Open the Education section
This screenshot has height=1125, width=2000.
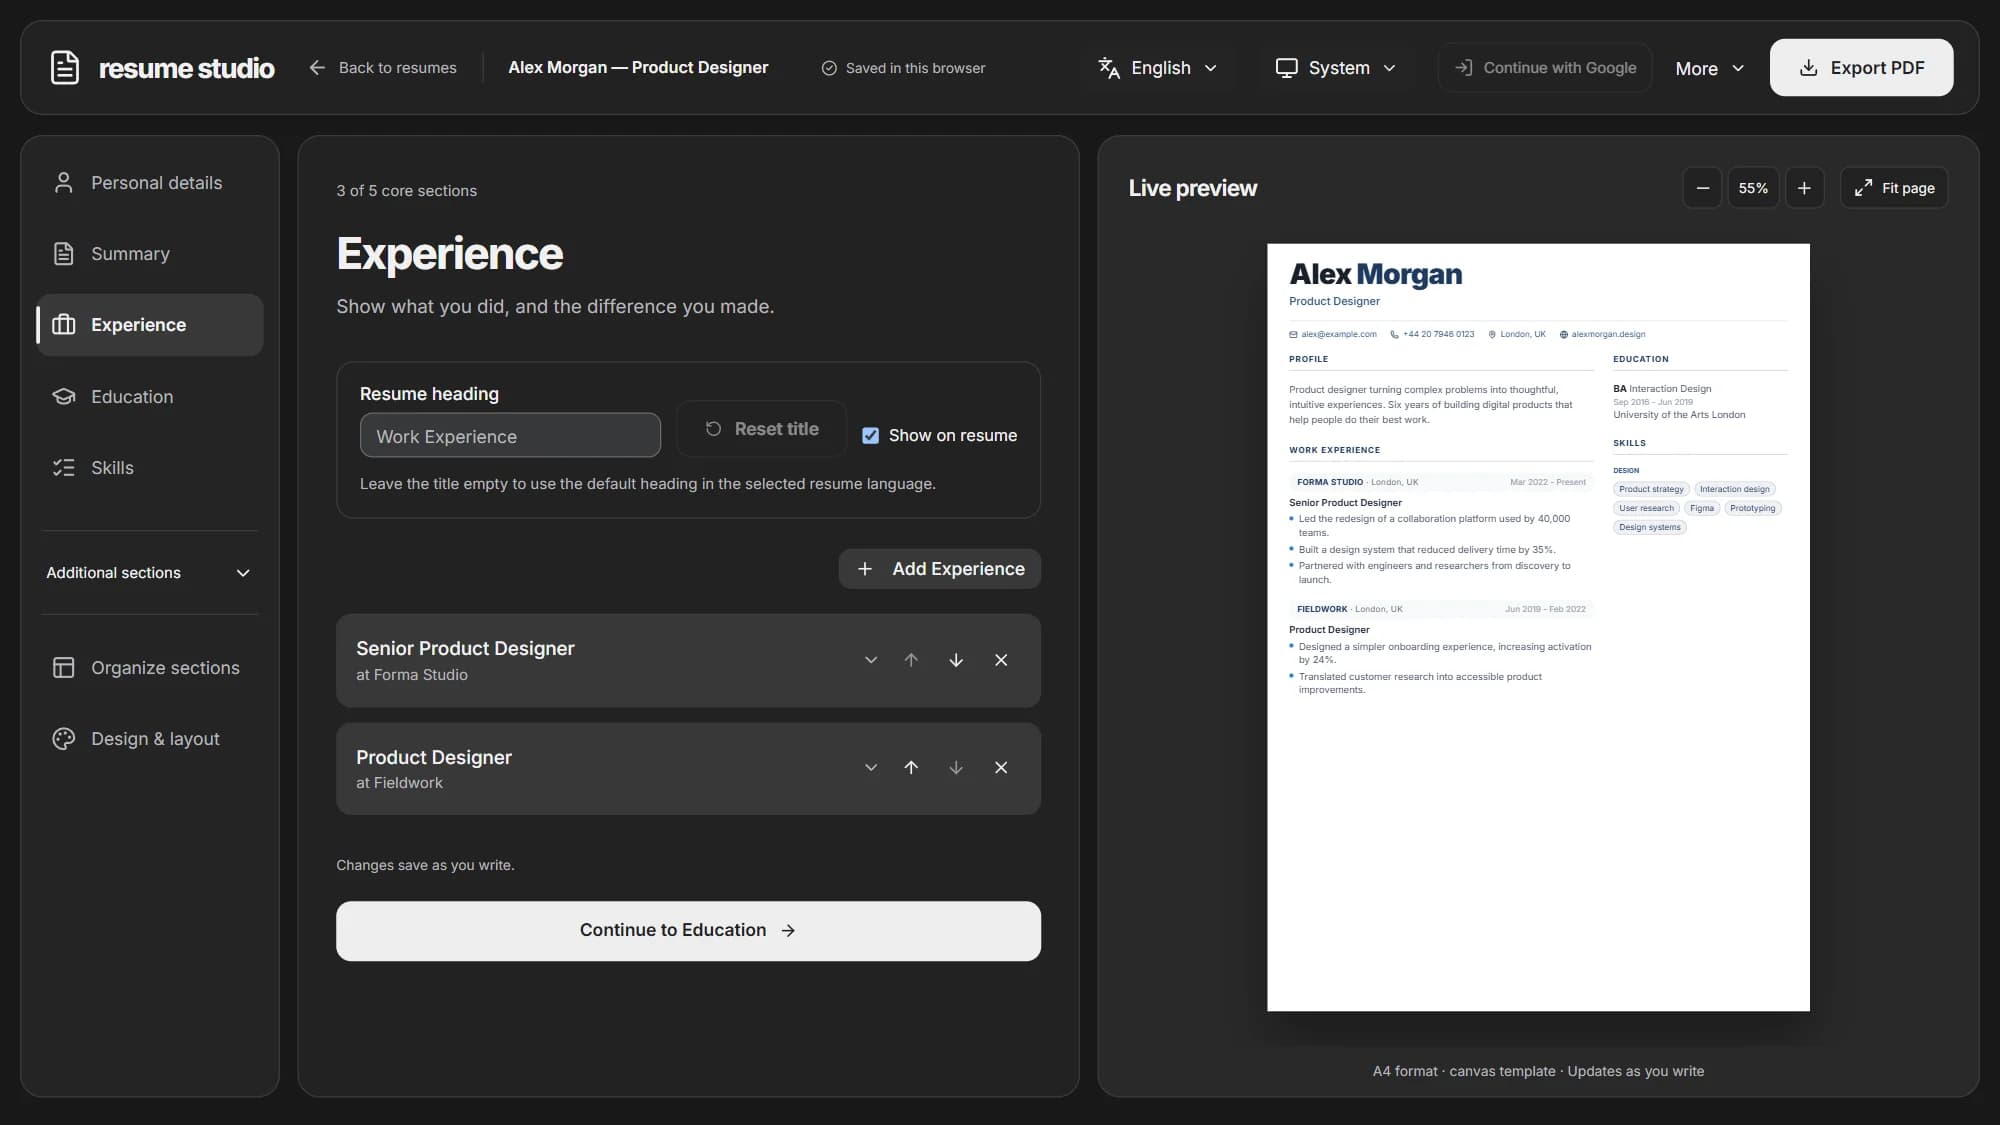[150, 397]
